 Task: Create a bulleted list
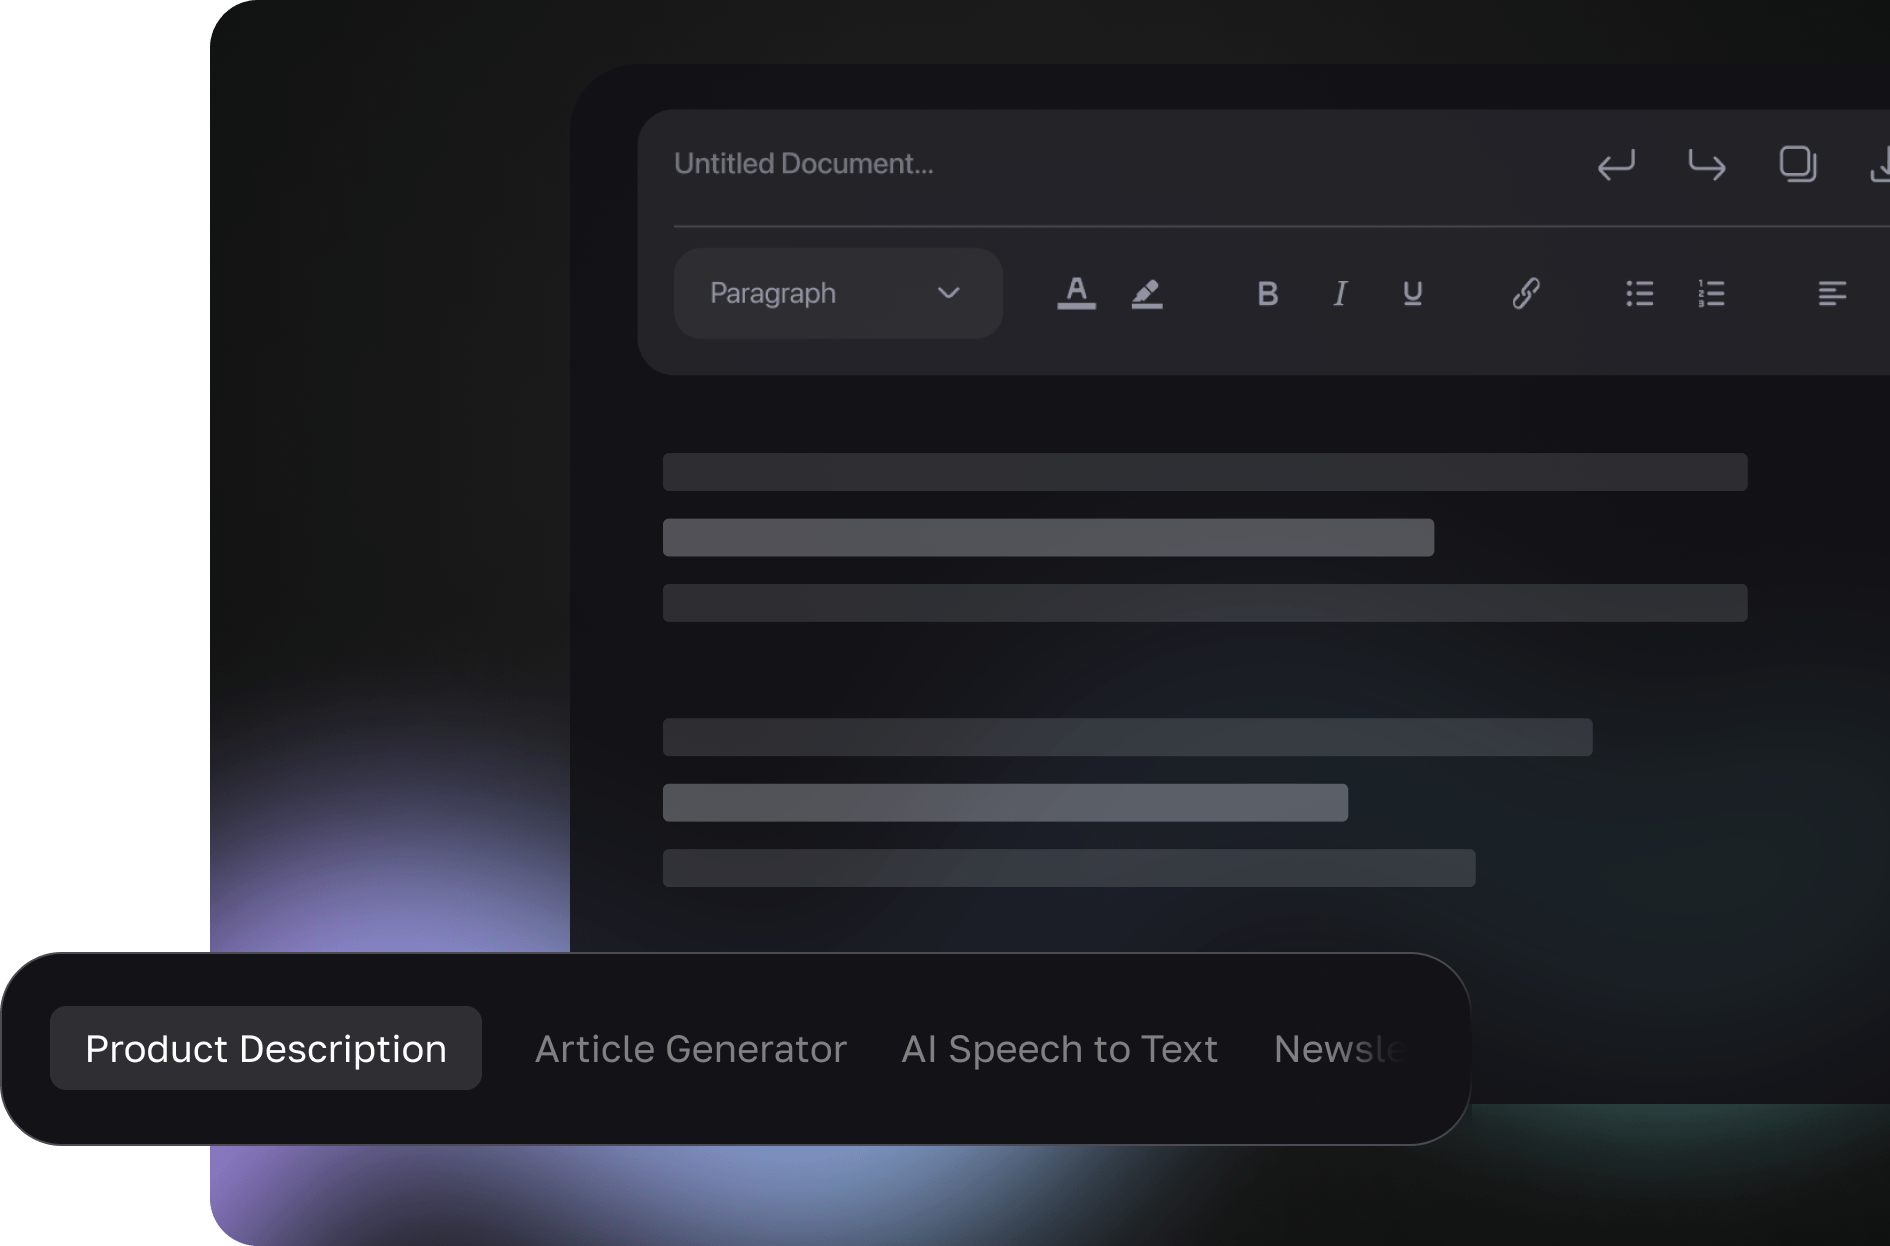coord(1639,293)
